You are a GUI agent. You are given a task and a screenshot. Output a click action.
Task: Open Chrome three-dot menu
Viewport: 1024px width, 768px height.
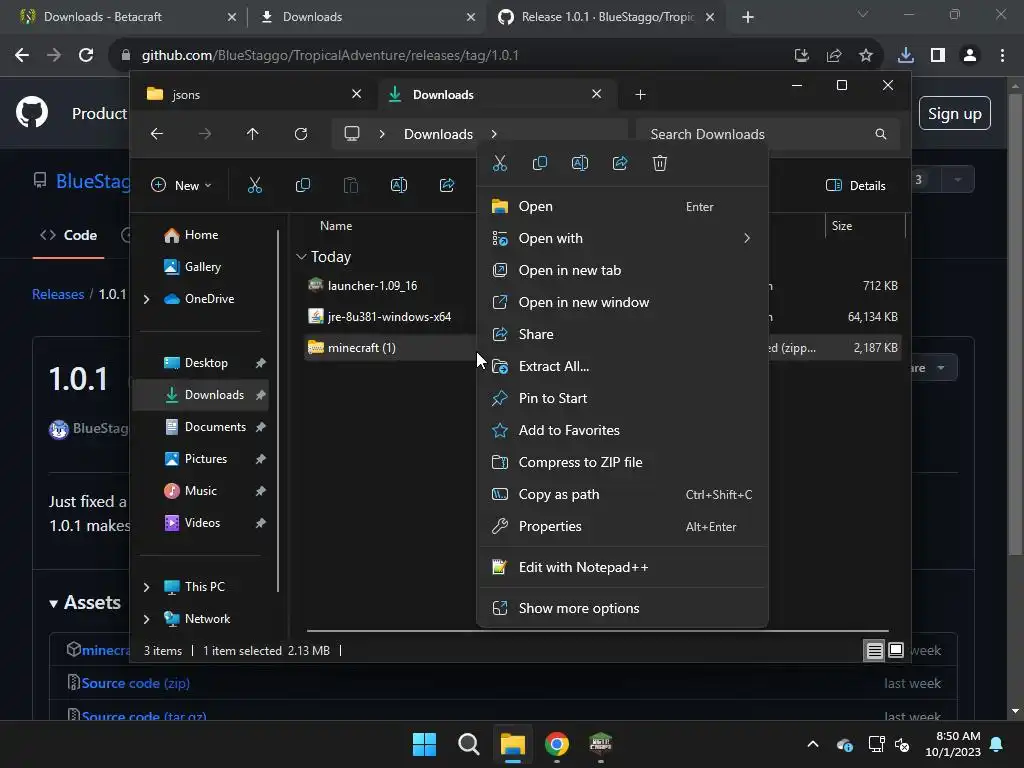(1002, 56)
